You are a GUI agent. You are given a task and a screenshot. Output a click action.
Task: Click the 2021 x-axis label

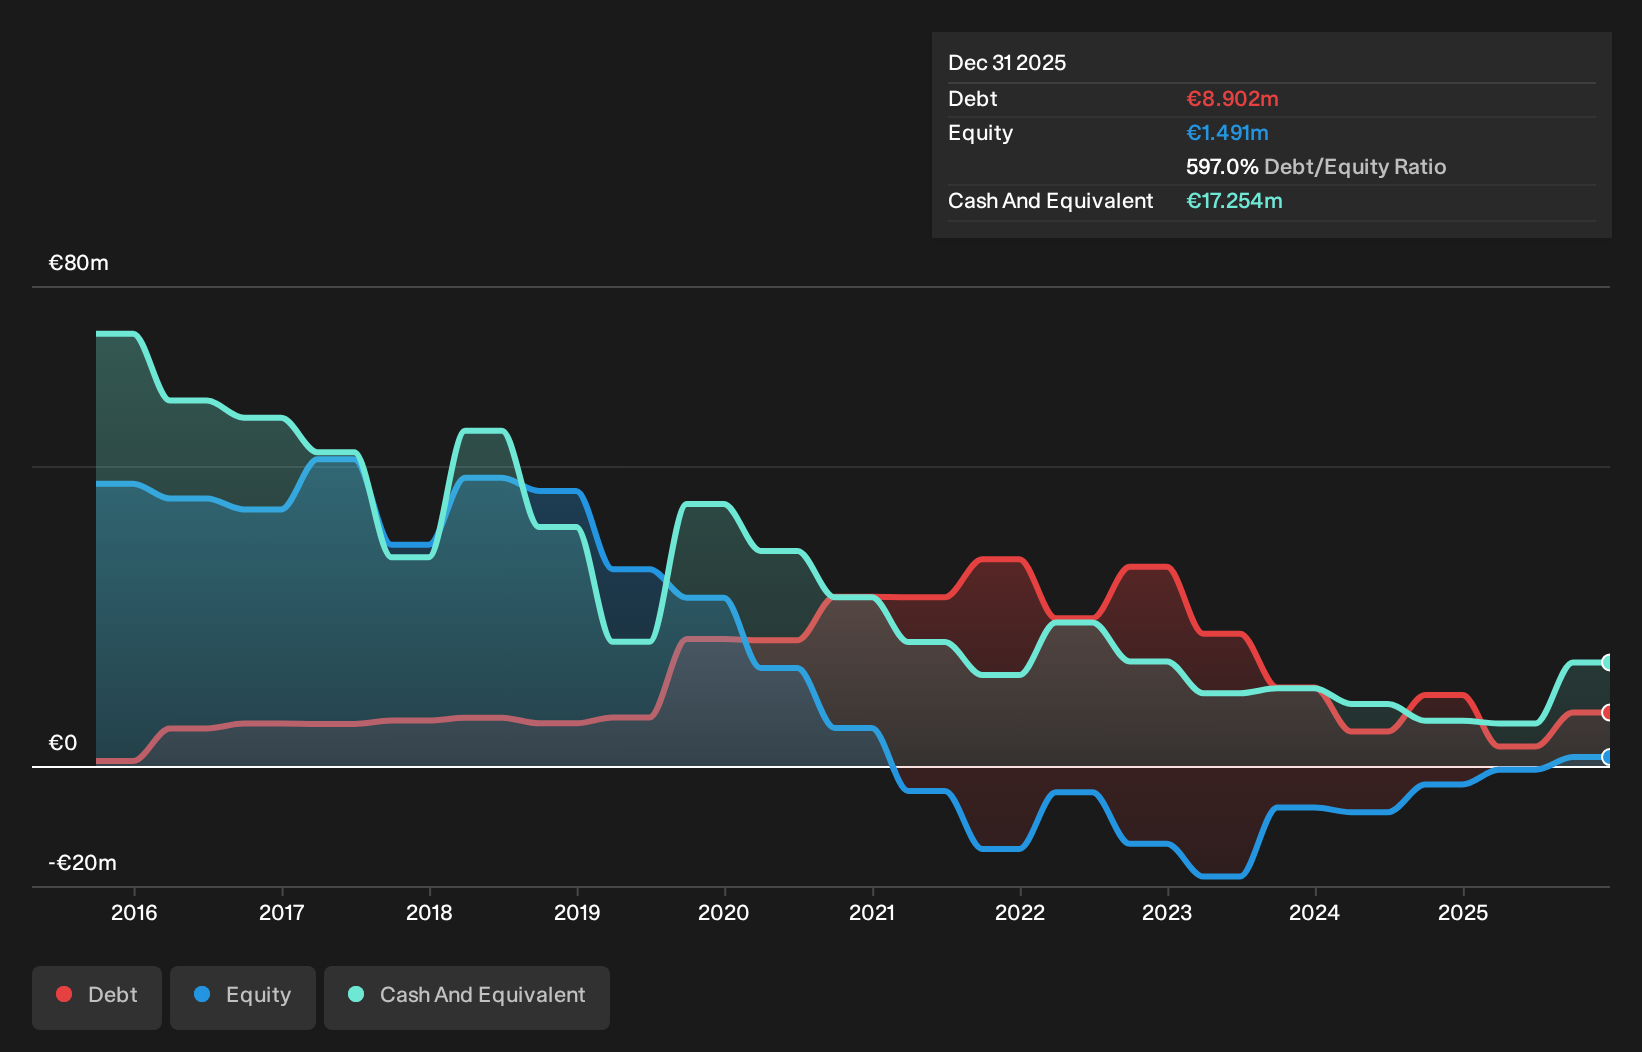(872, 912)
